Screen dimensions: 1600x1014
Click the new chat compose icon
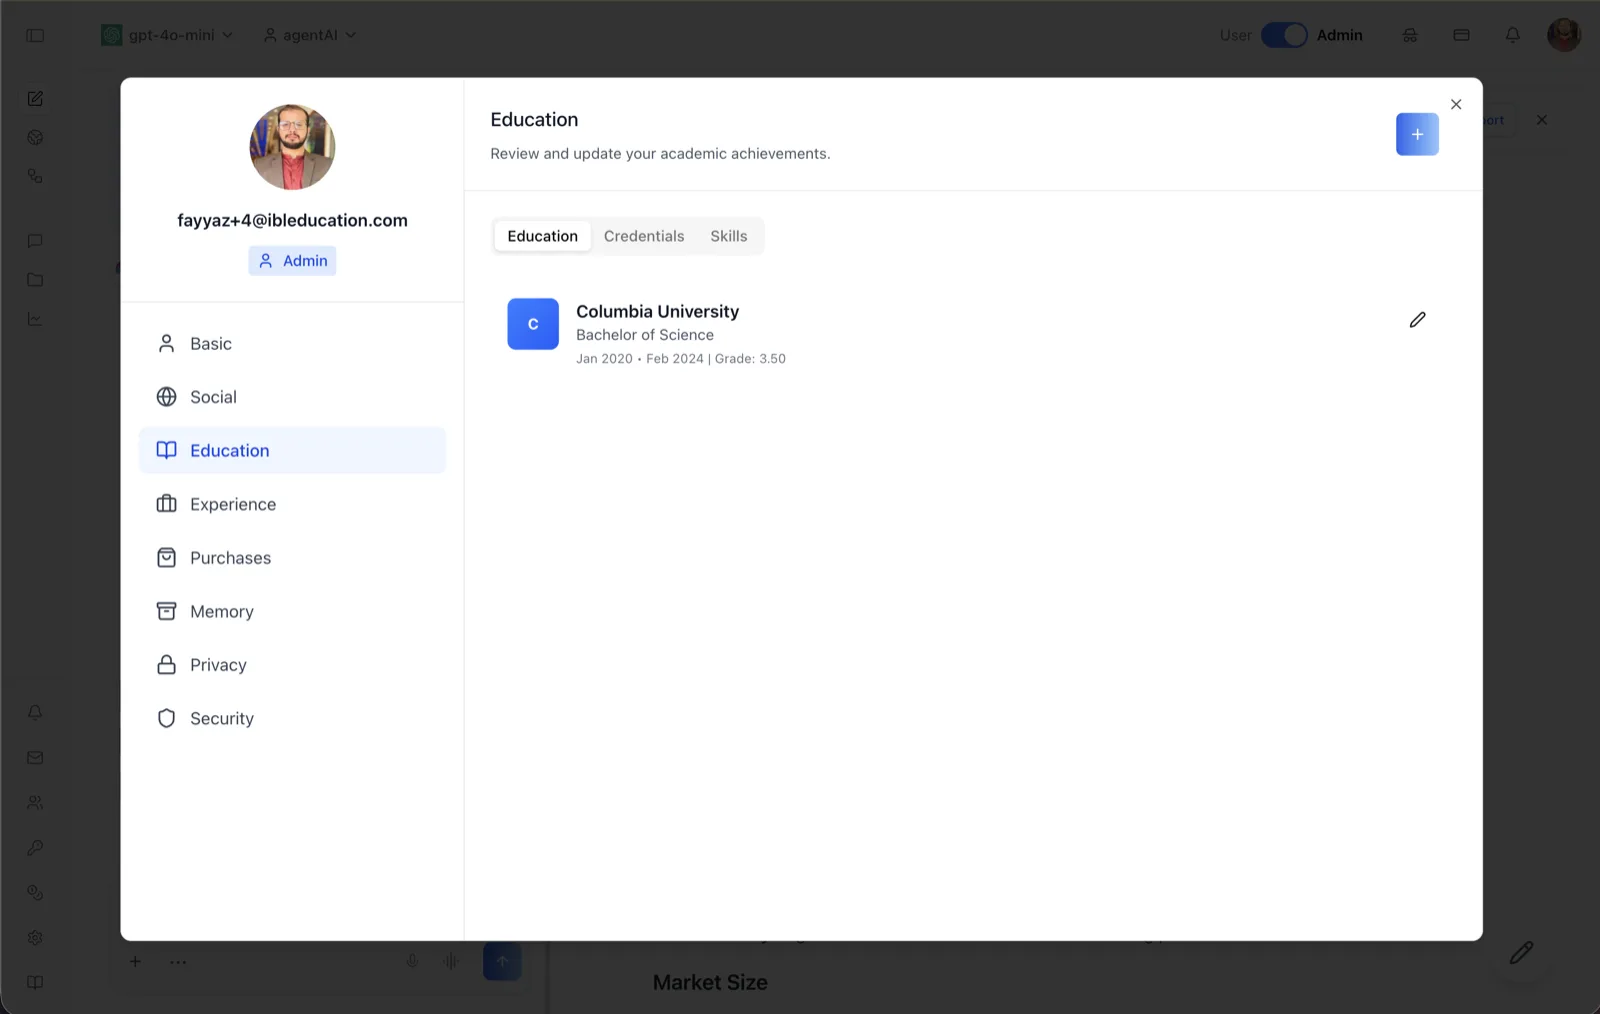tap(35, 98)
